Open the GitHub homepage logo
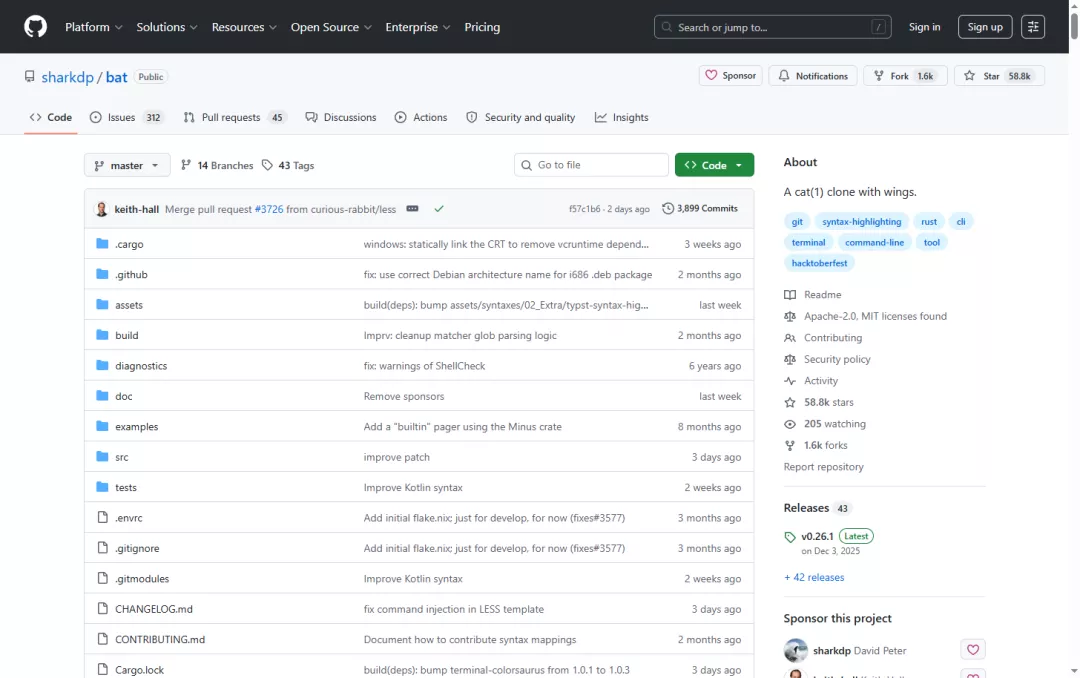 (35, 27)
